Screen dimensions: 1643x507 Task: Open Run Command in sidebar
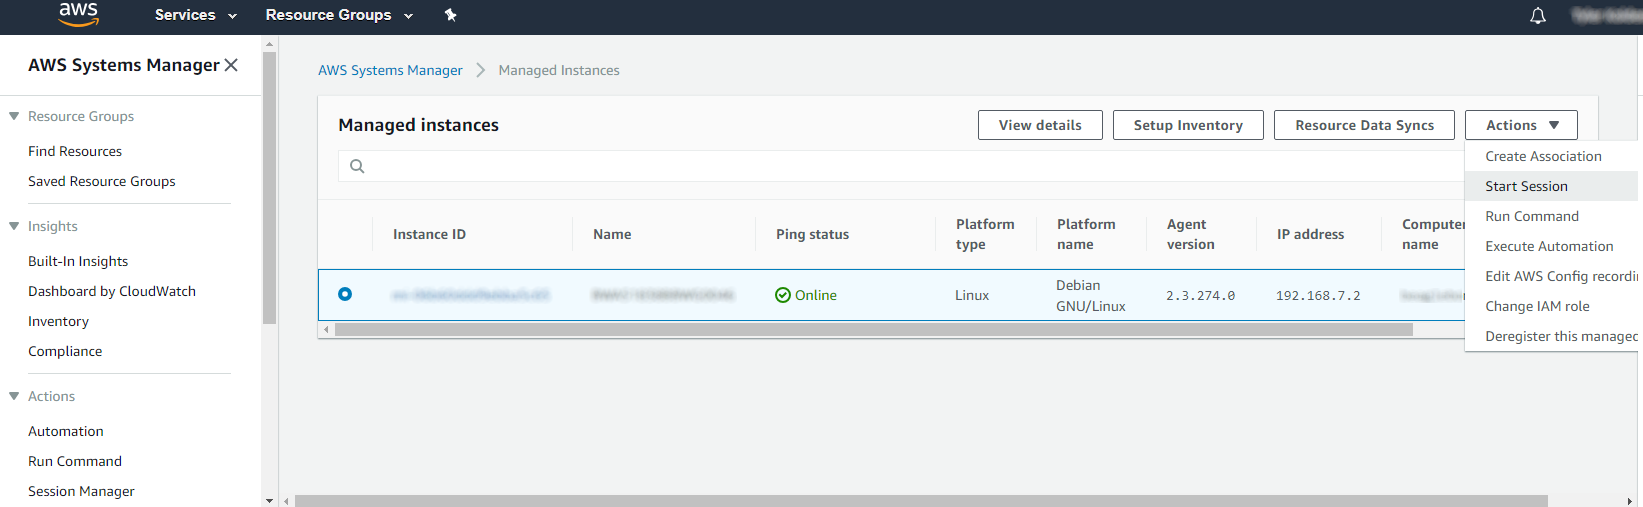coord(75,461)
